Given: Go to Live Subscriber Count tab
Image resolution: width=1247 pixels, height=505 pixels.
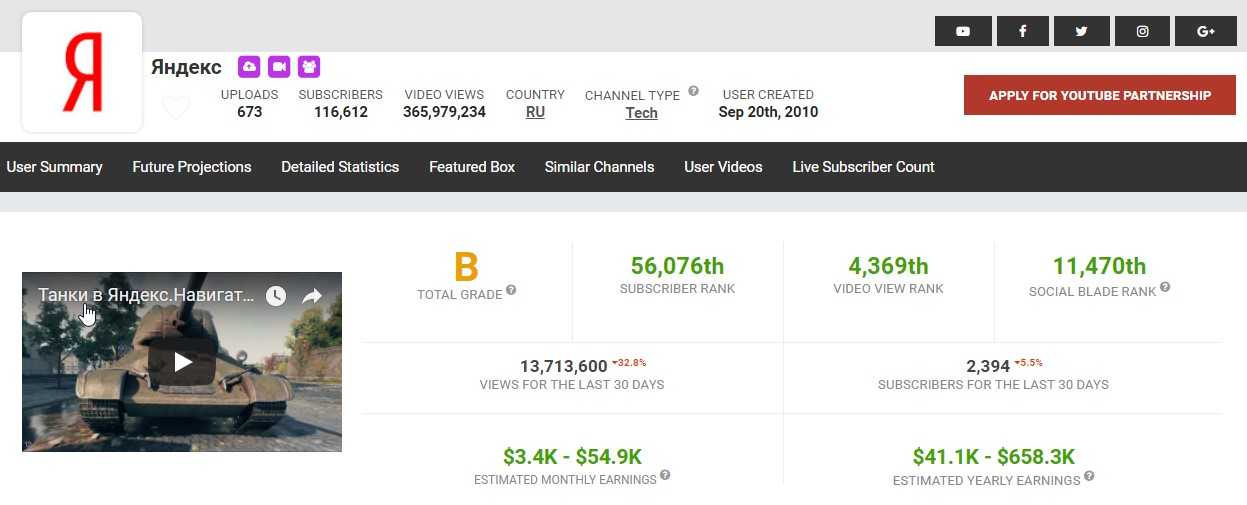Looking at the screenshot, I should click(x=863, y=167).
